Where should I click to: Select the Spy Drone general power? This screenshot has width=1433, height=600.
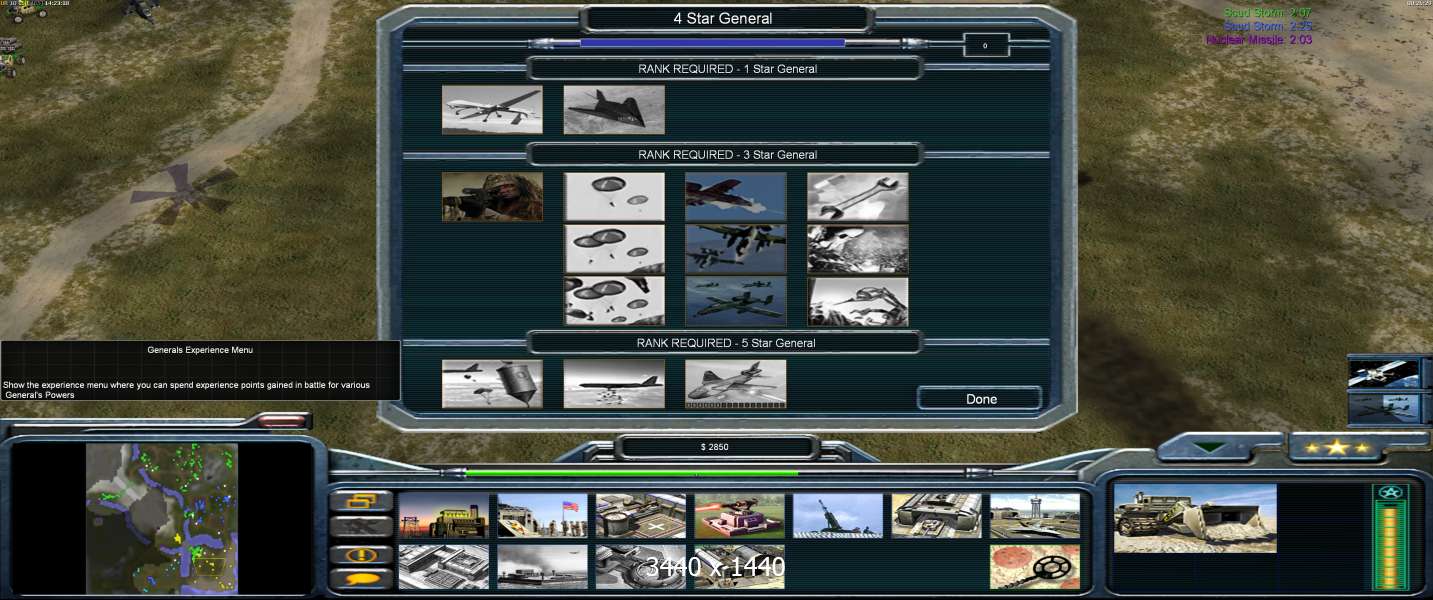[x=492, y=110]
